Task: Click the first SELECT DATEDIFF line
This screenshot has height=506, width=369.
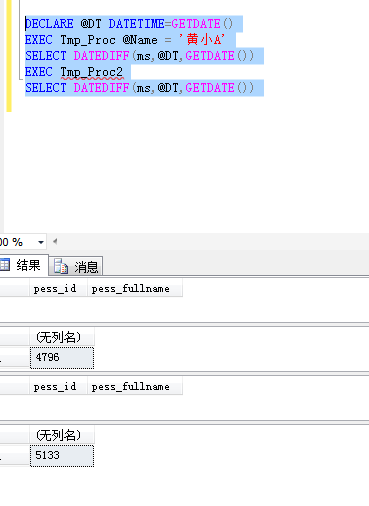Action: pos(139,56)
